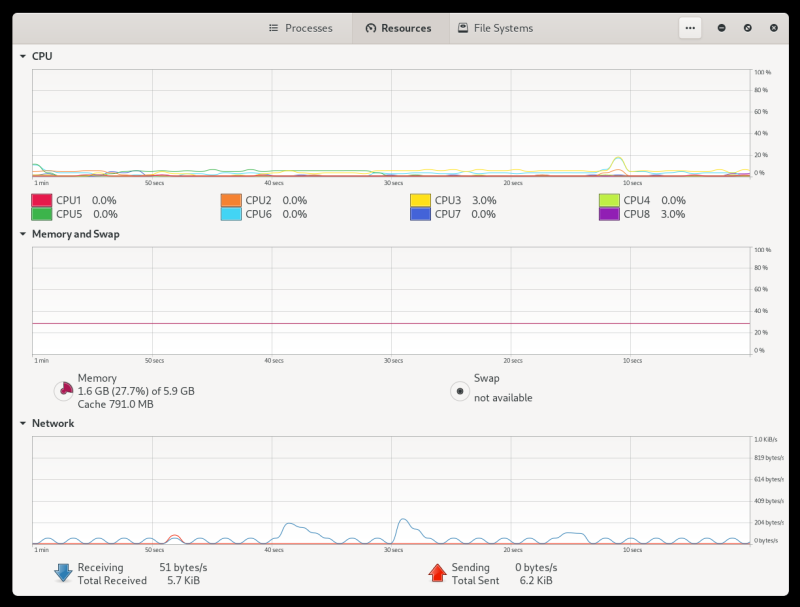The width and height of the screenshot is (800, 607).
Task: Click the CPU8 purple color swatch
Action: 609,214
